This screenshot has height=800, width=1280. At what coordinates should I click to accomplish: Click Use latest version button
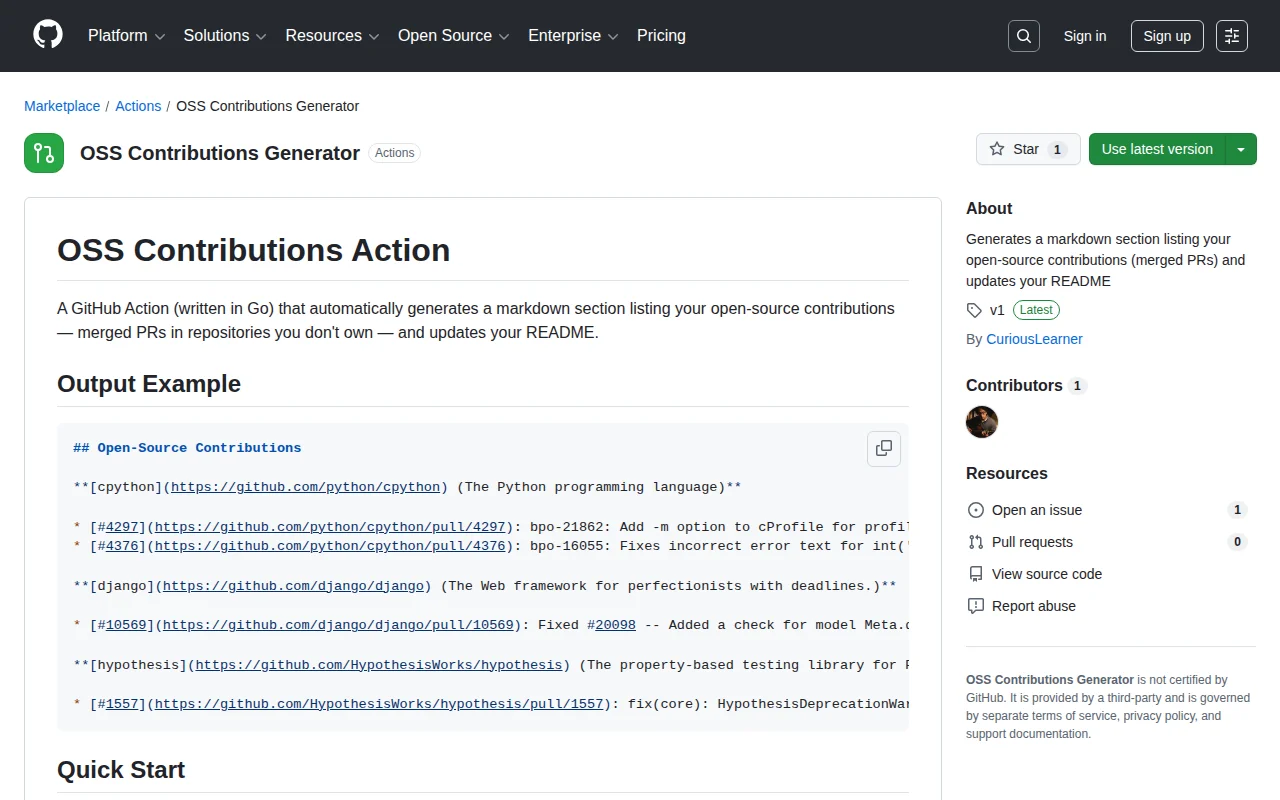pyautogui.click(x=1157, y=149)
